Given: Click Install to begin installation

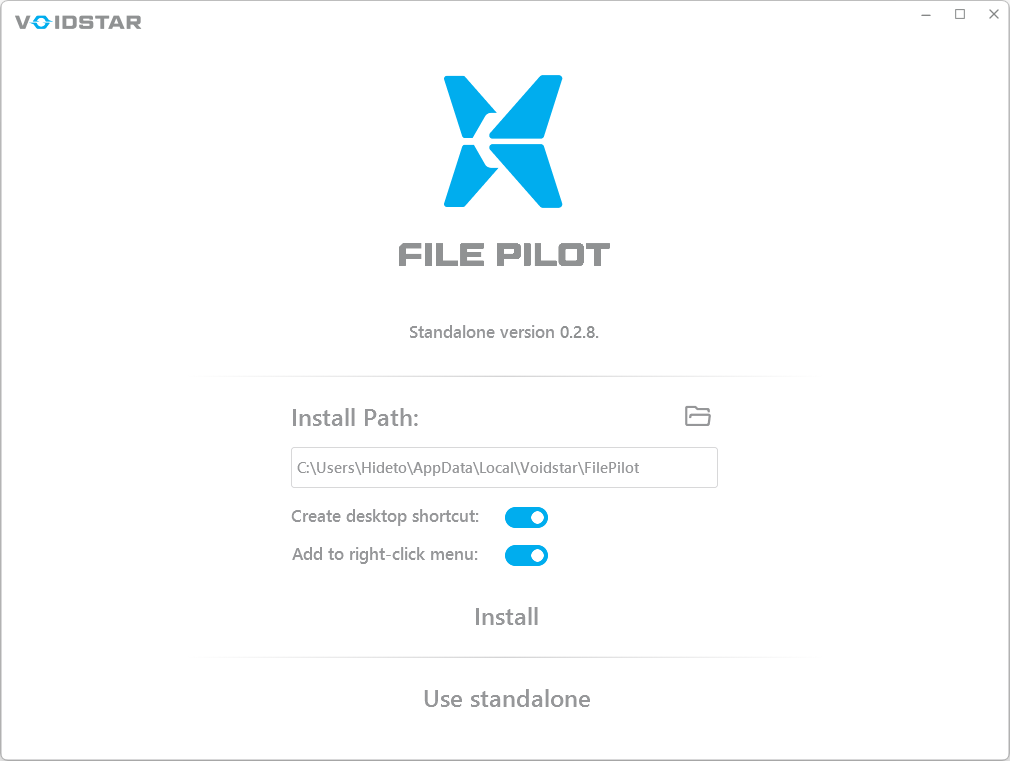Looking at the screenshot, I should click(x=506, y=617).
